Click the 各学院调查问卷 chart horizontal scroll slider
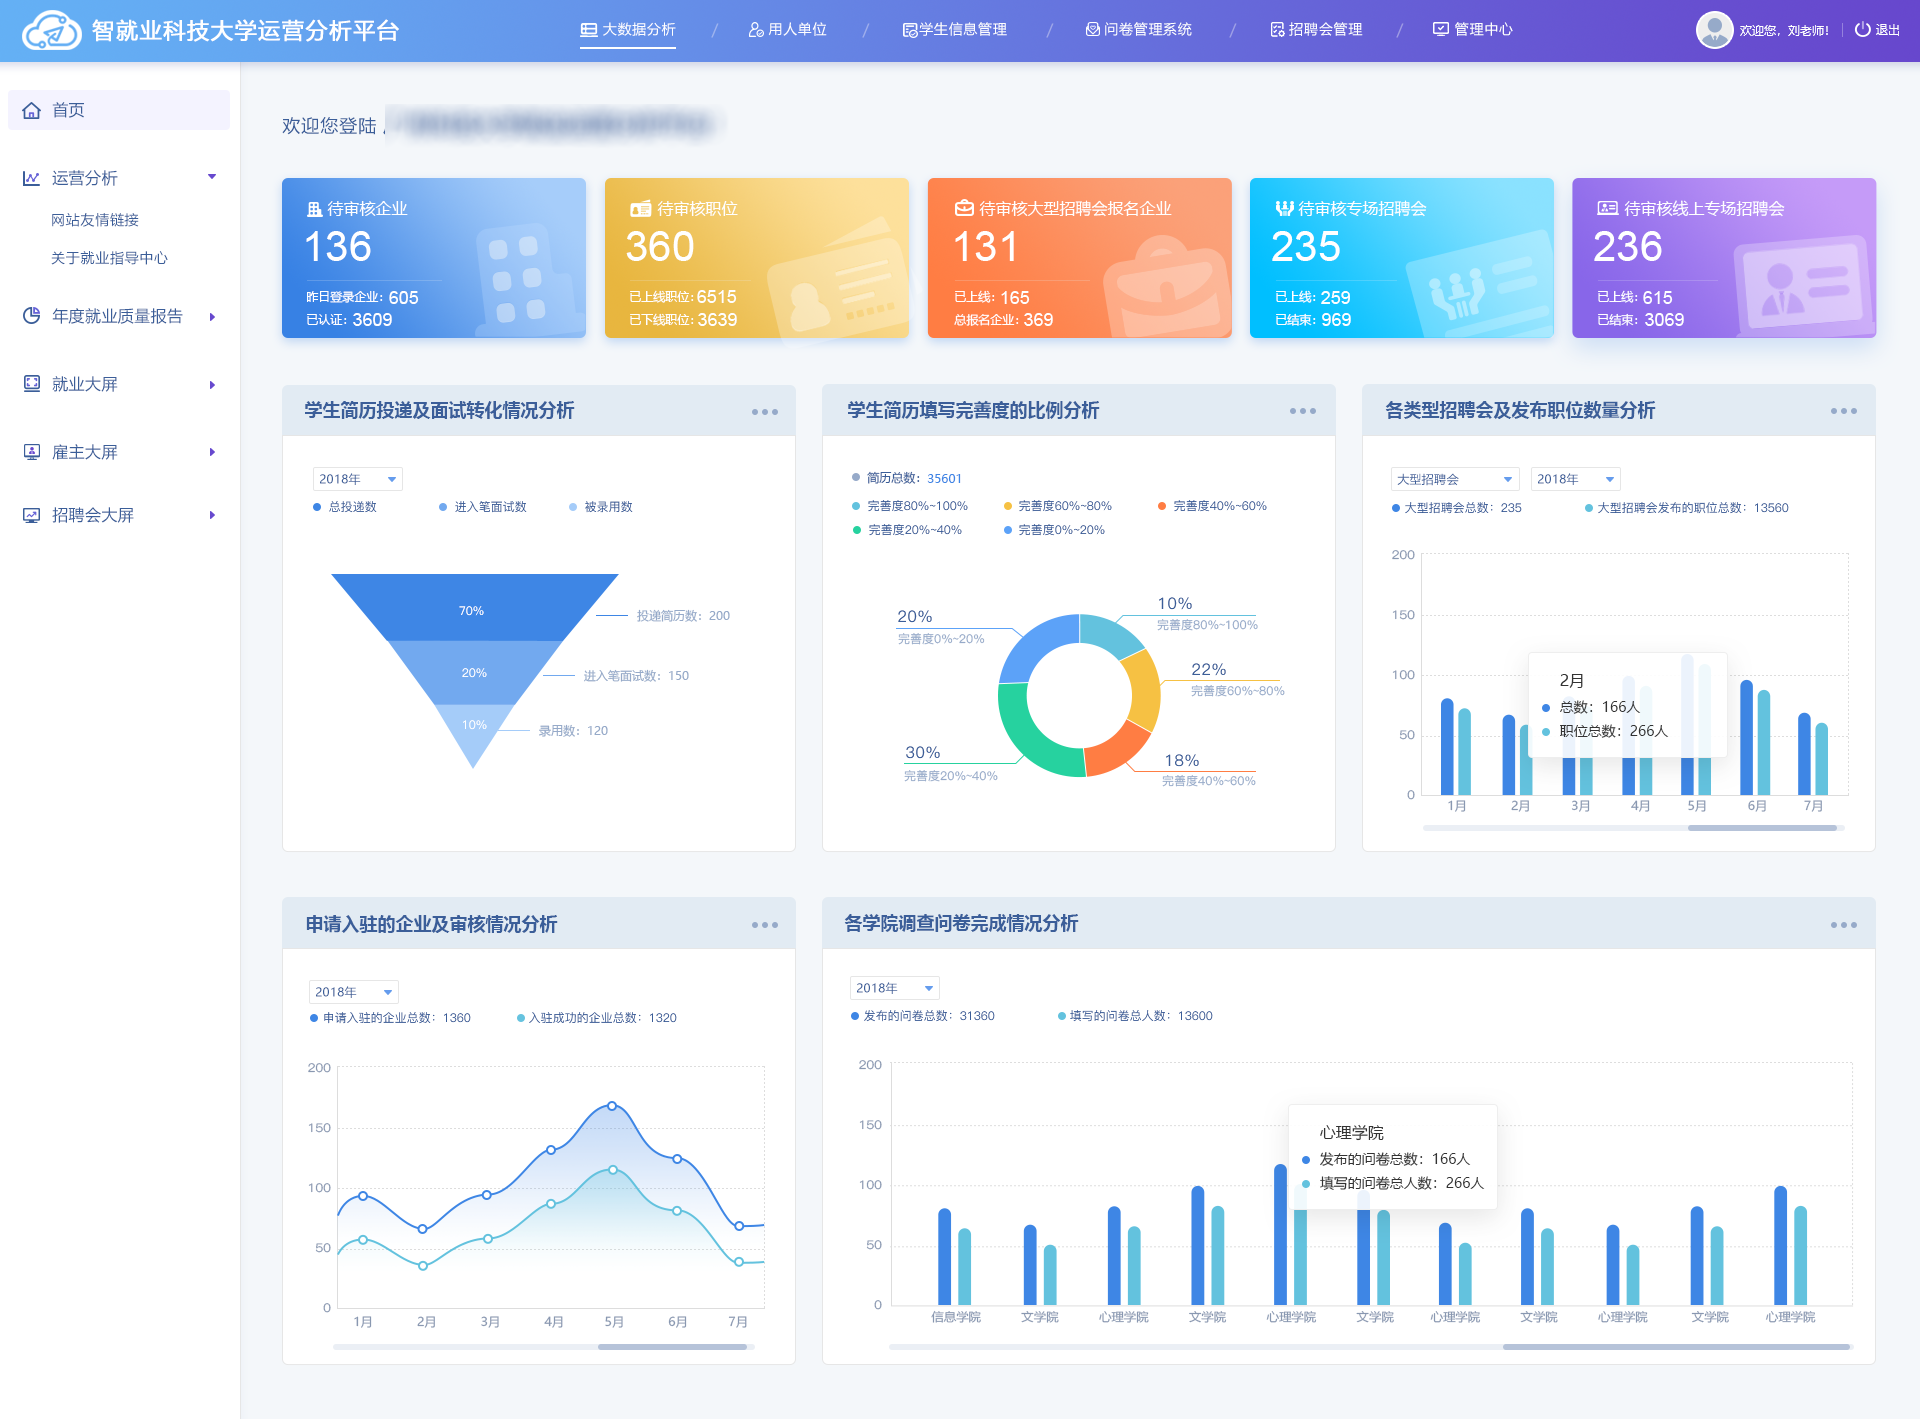Image resolution: width=1920 pixels, height=1419 pixels. (x=1675, y=1347)
